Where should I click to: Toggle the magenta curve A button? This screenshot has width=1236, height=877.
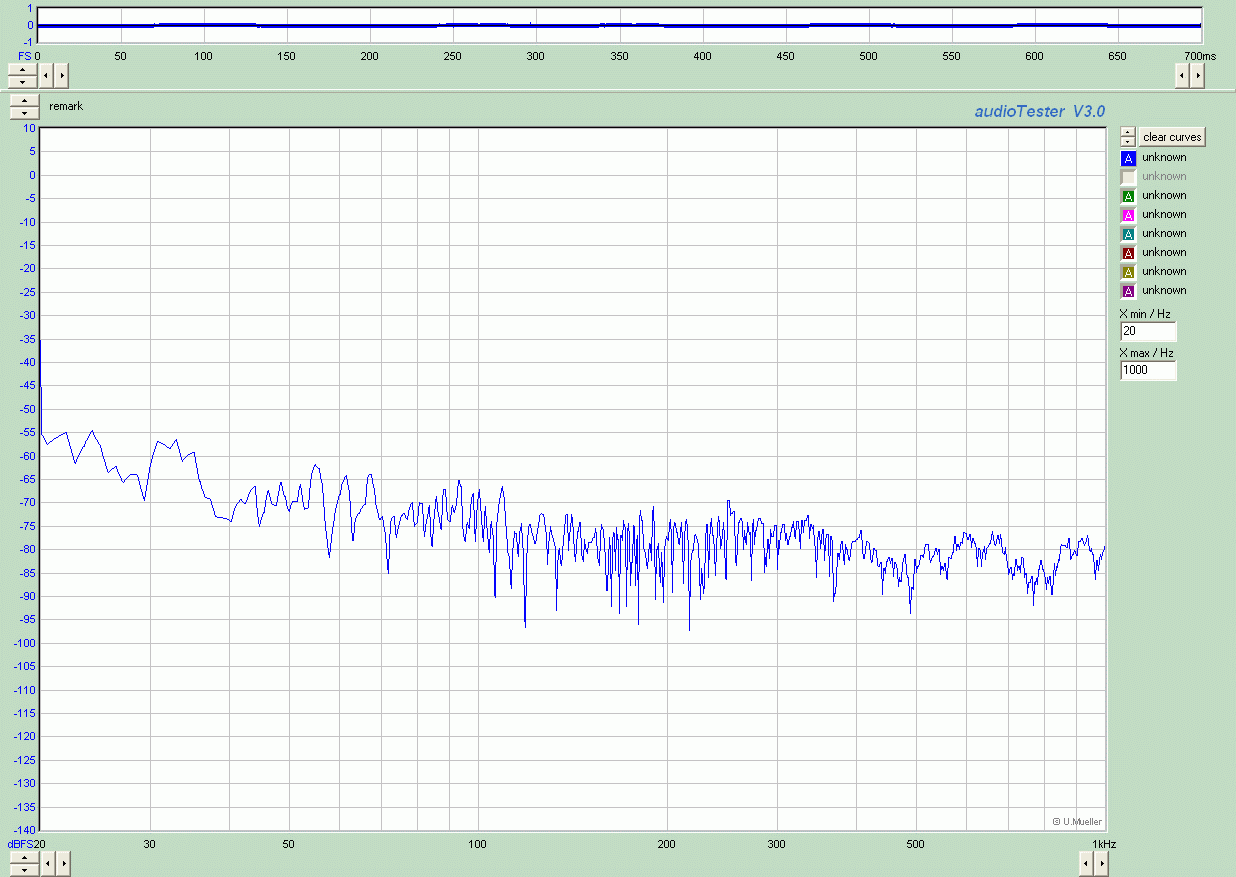coord(1128,215)
